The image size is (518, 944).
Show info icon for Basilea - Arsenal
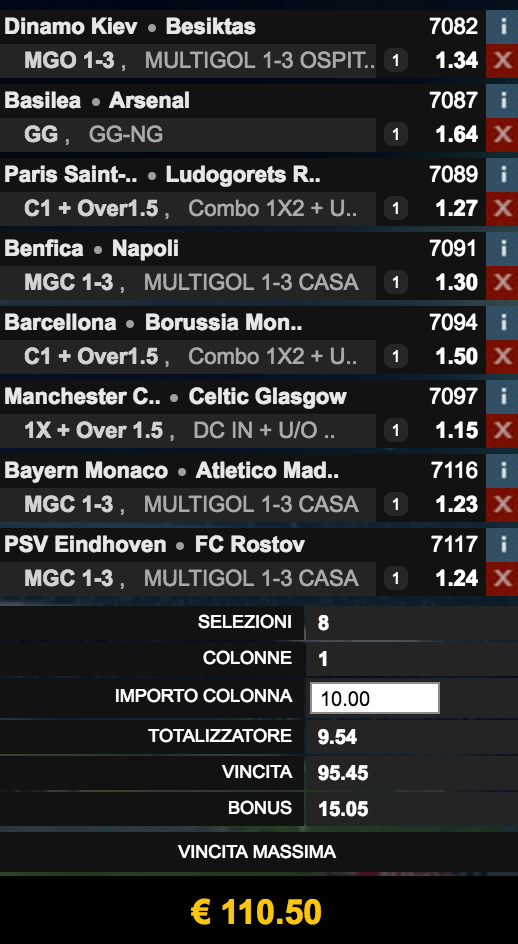[502, 101]
